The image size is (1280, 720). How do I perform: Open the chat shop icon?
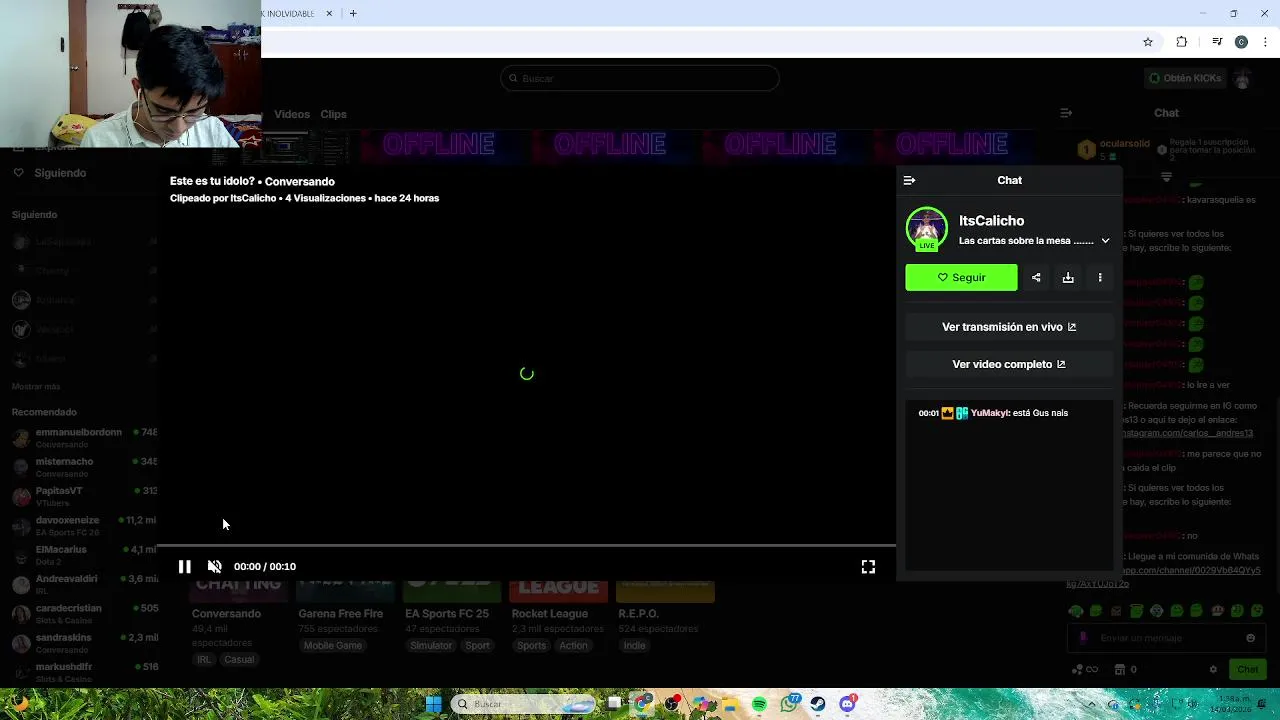coord(1120,670)
